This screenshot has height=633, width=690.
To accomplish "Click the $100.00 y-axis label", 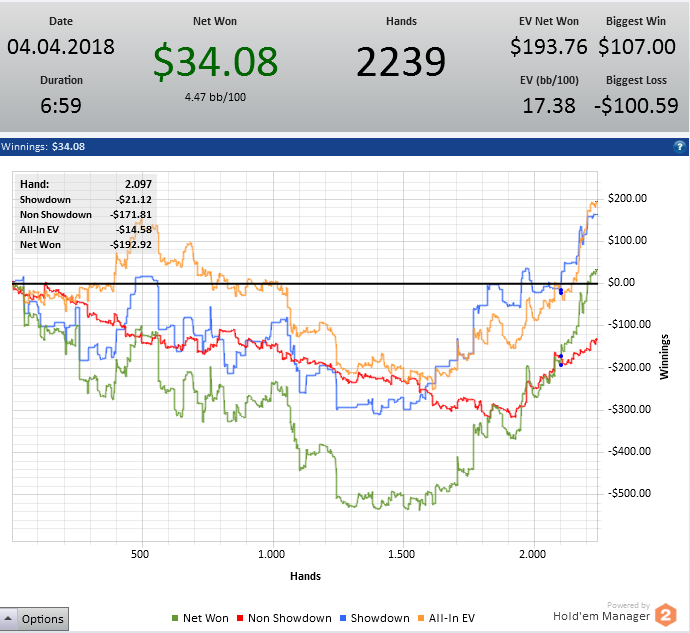I will 627,240.
